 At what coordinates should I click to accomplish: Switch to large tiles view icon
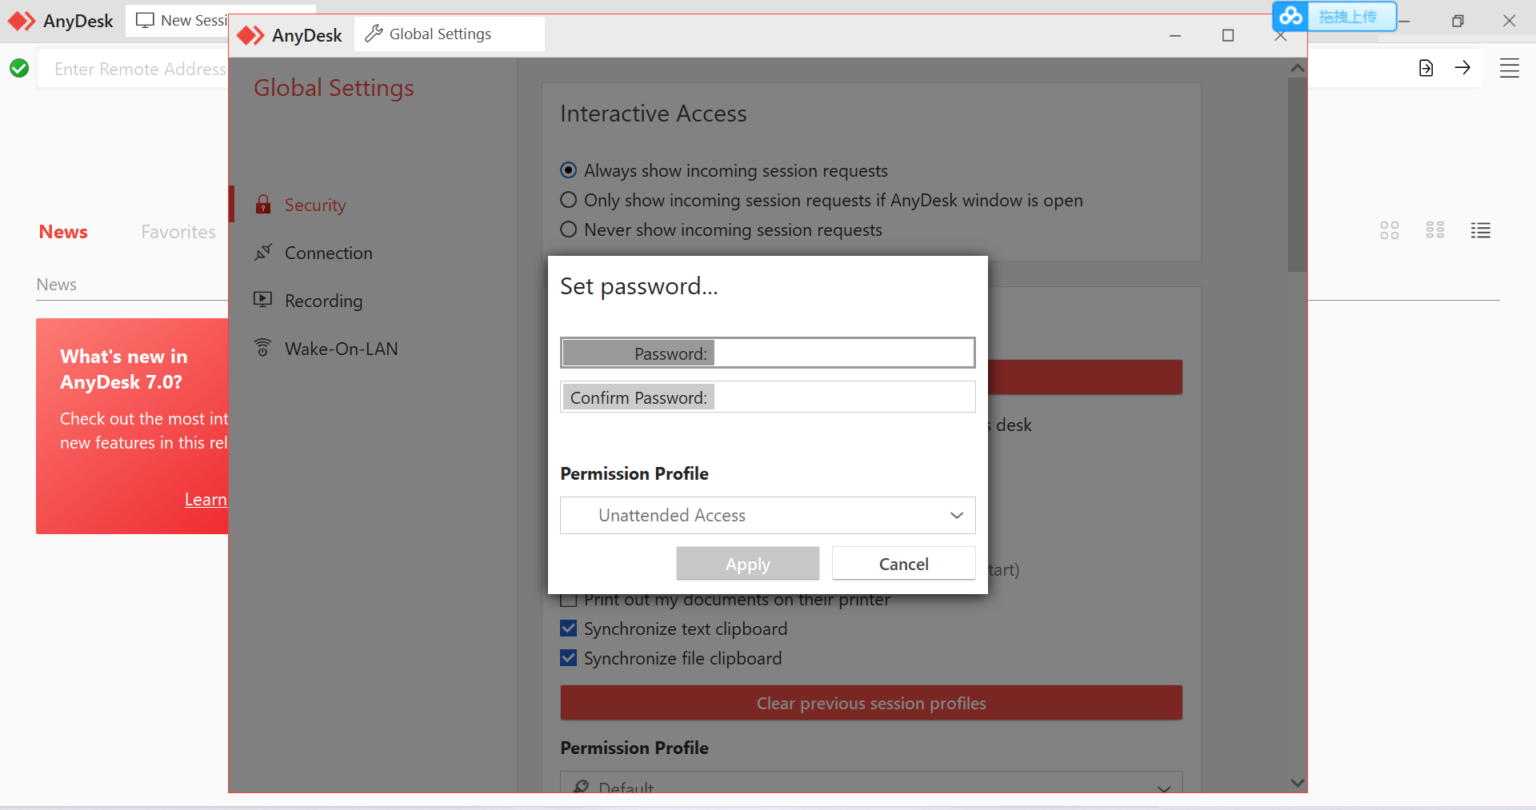pyautogui.click(x=1389, y=230)
